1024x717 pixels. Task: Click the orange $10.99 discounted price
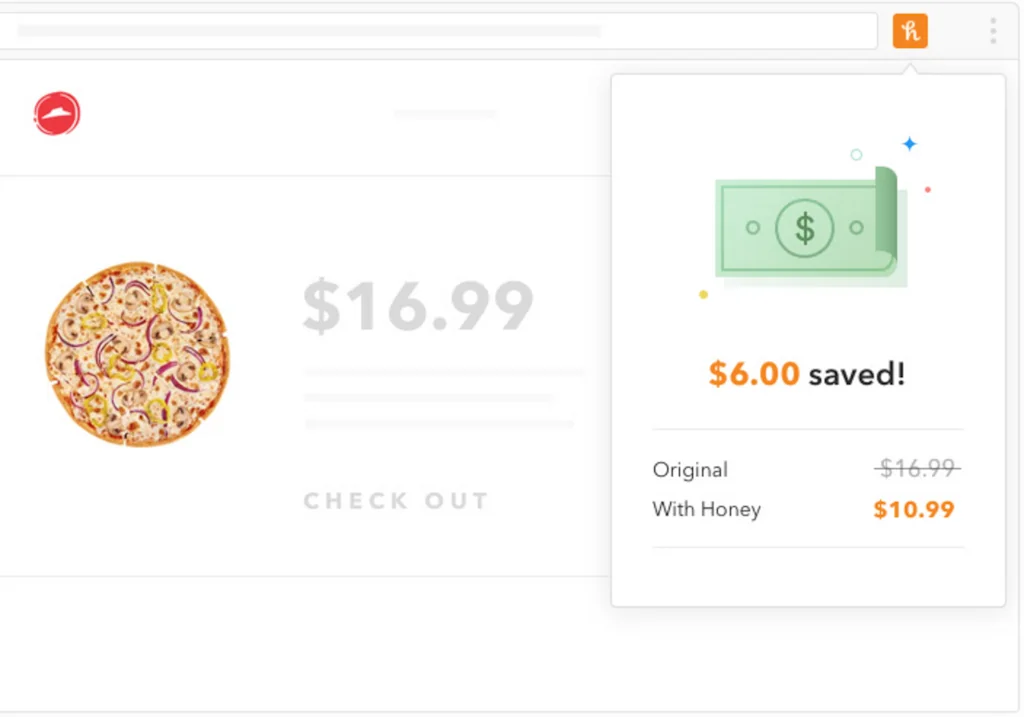(x=913, y=509)
